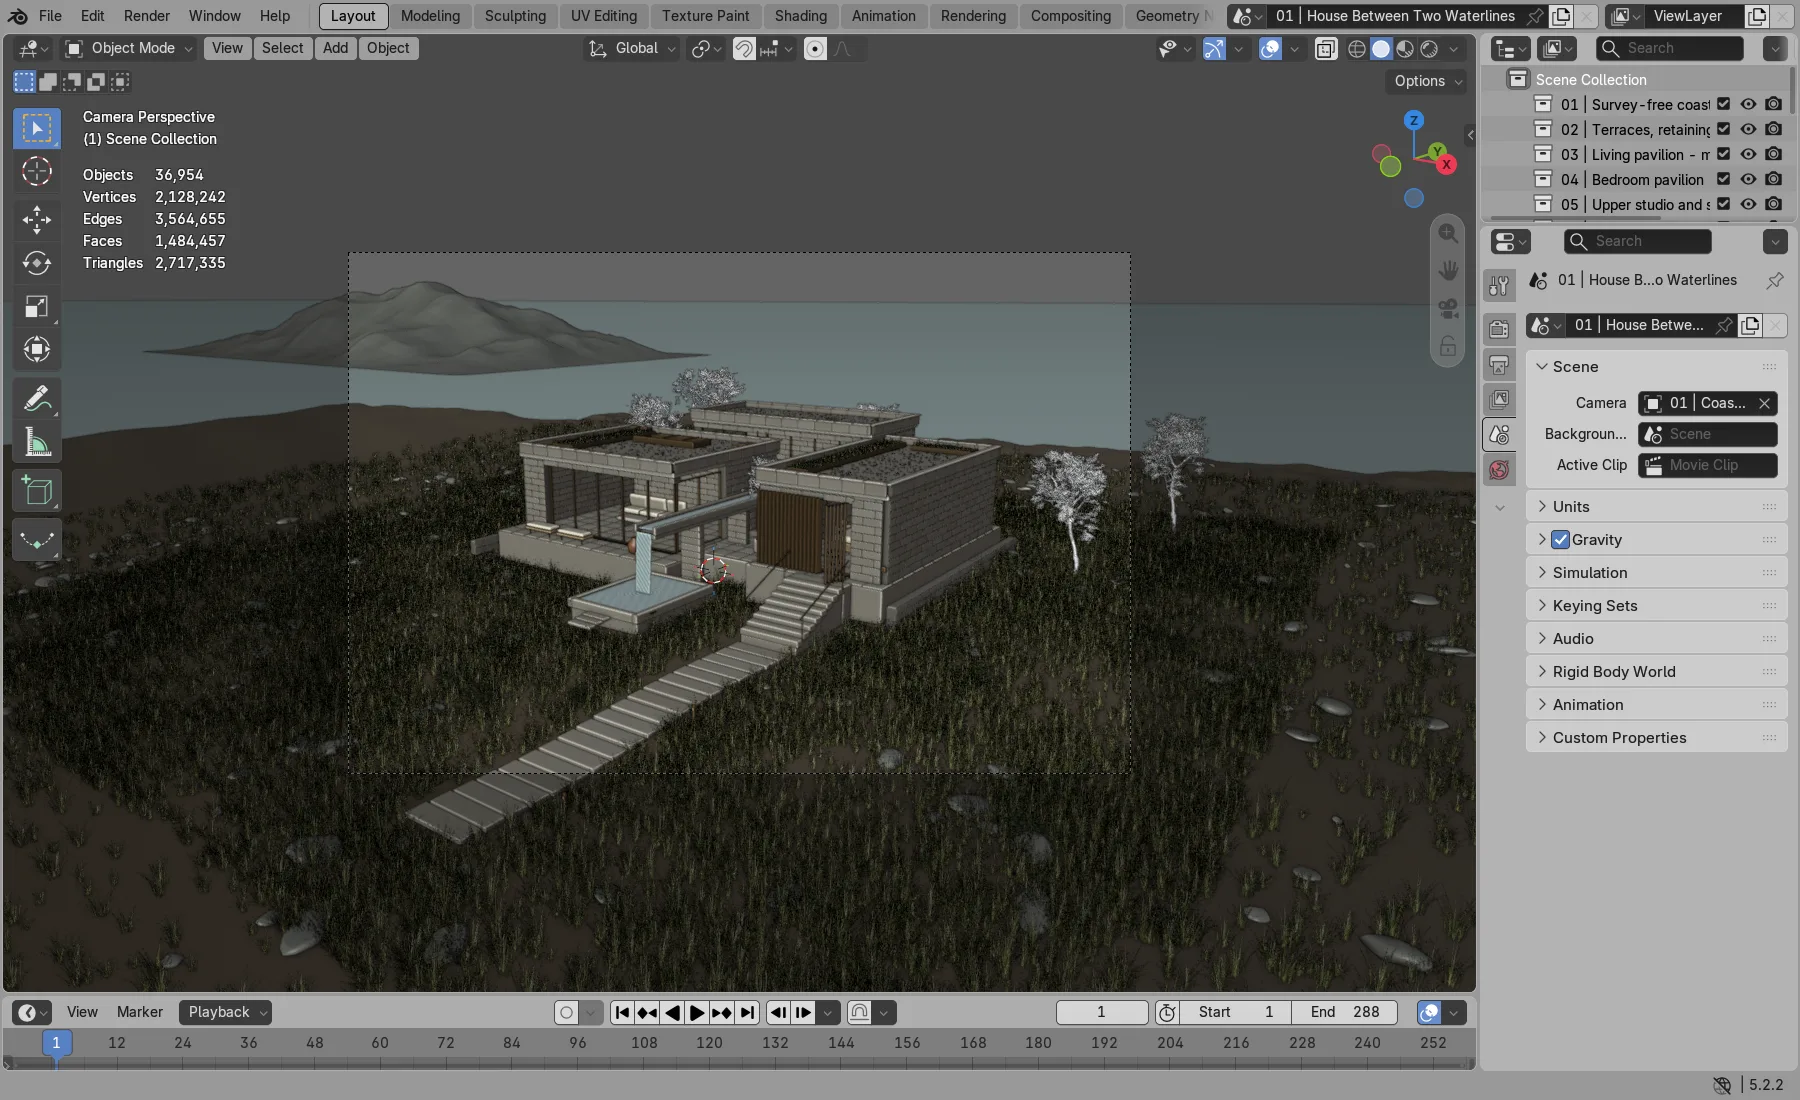Switch to the Shading workspace tab
1800x1100 pixels.
[x=800, y=16]
